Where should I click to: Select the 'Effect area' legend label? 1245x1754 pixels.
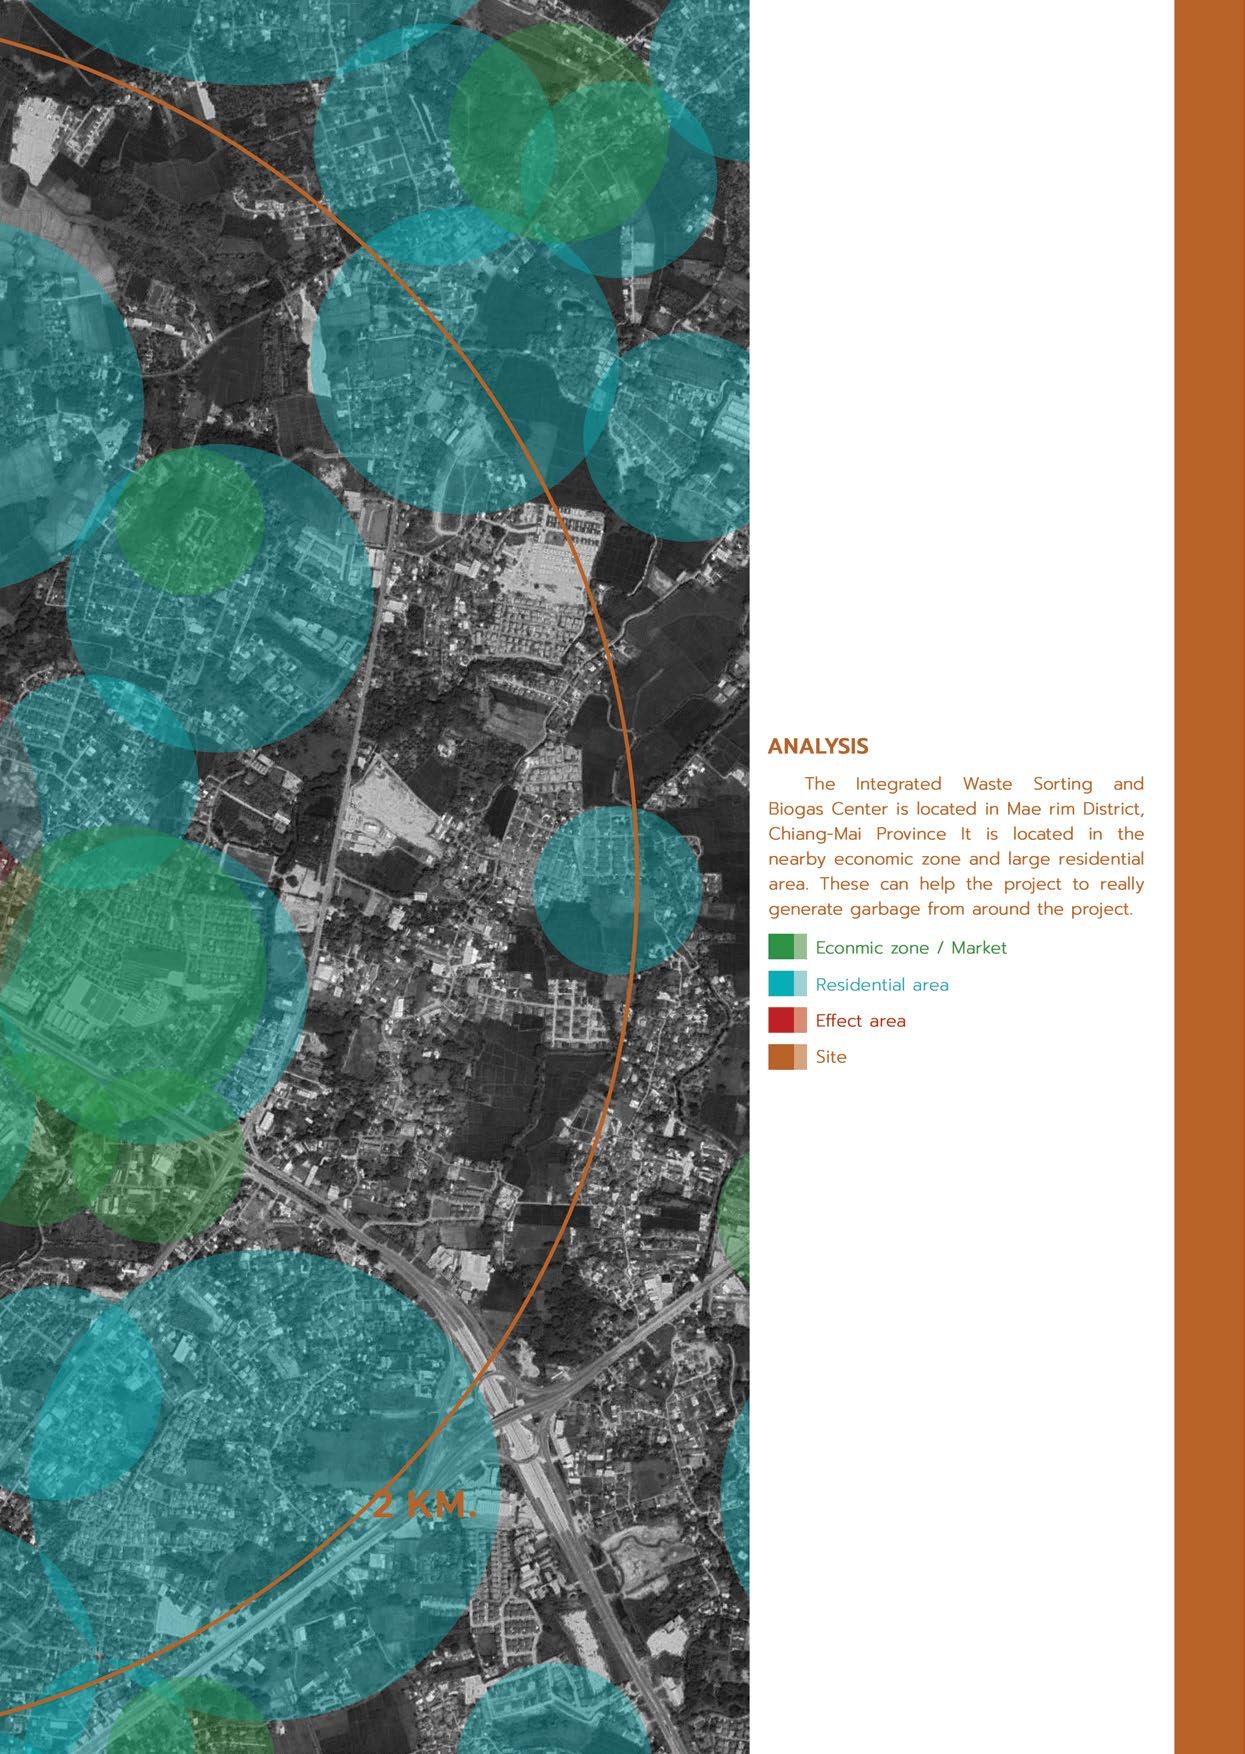tap(860, 1021)
